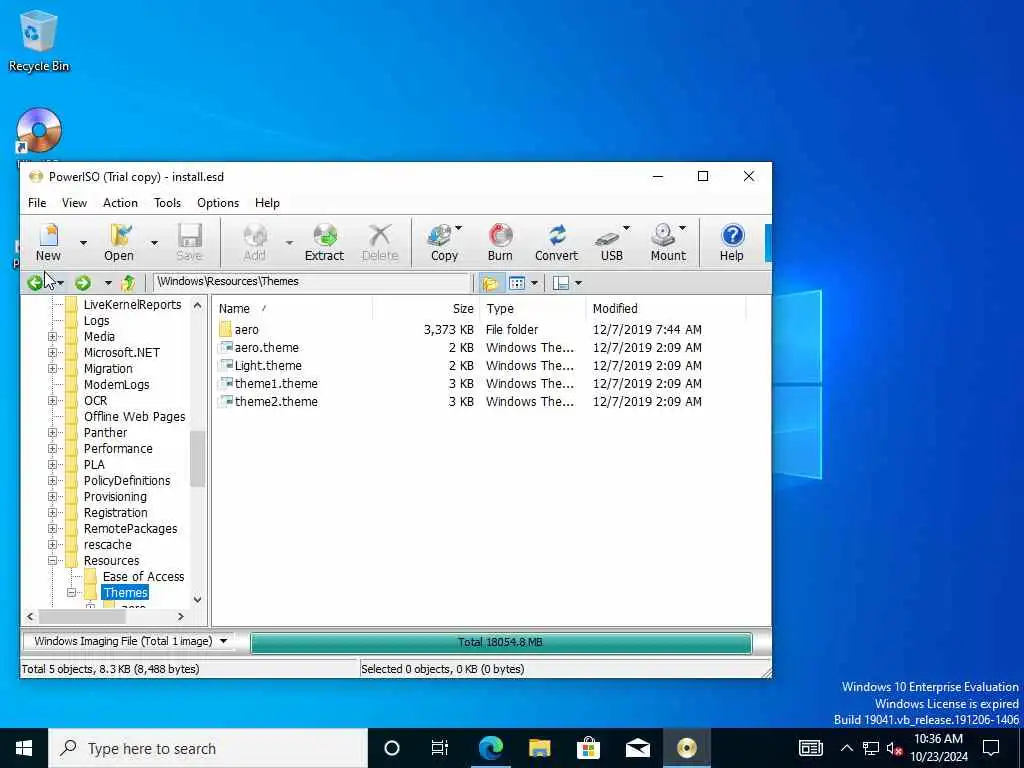Expand the Microsoft.NET folder node
1024x768 pixels.
[x=52, y=353]
